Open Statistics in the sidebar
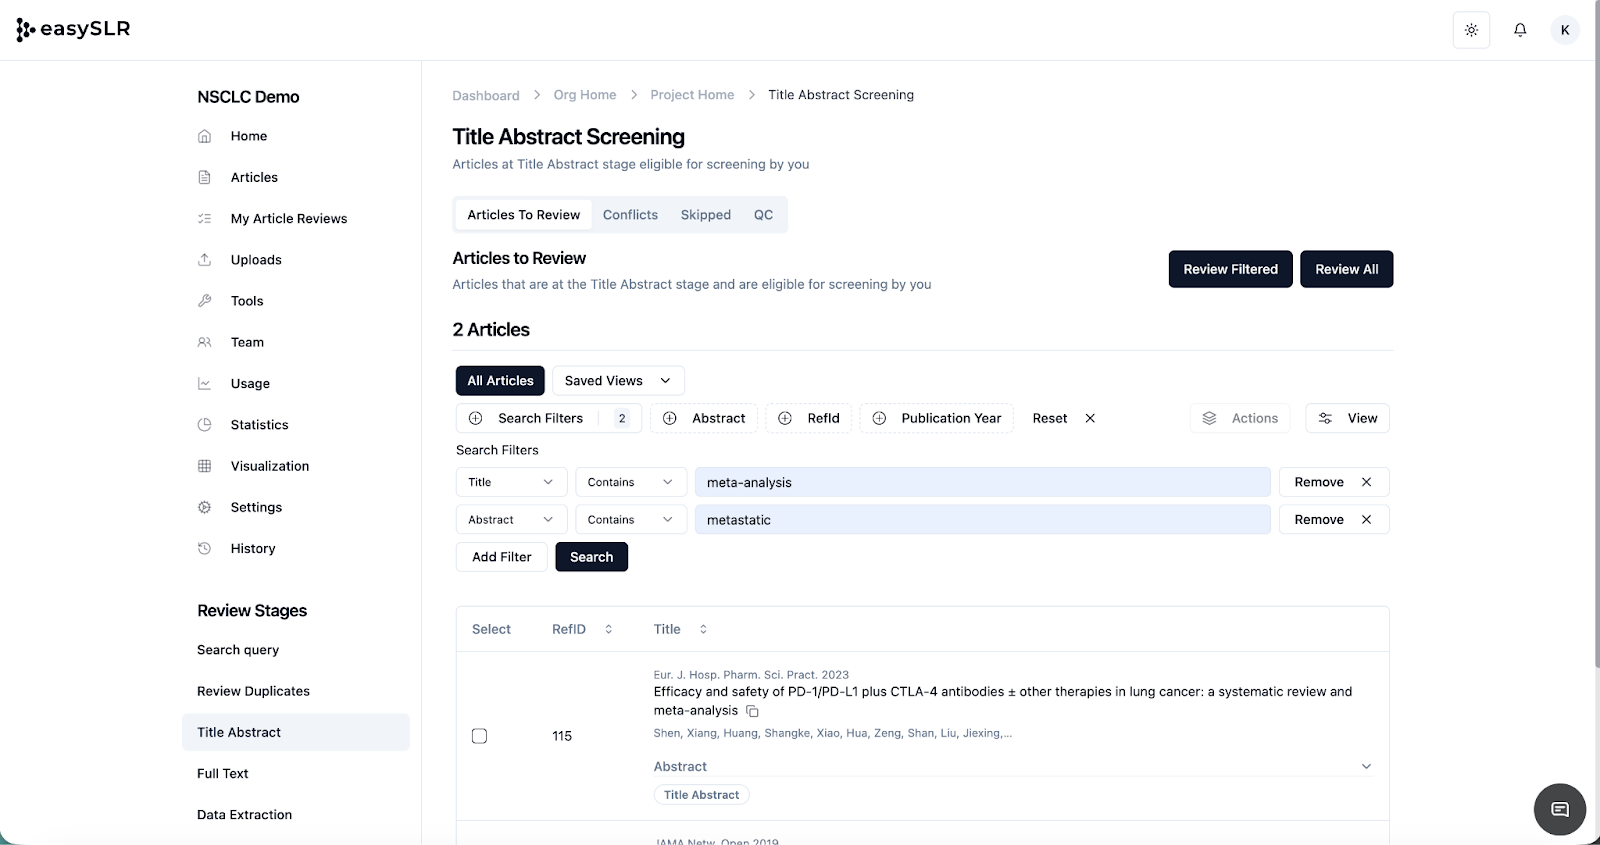 (x=259, y=425)
